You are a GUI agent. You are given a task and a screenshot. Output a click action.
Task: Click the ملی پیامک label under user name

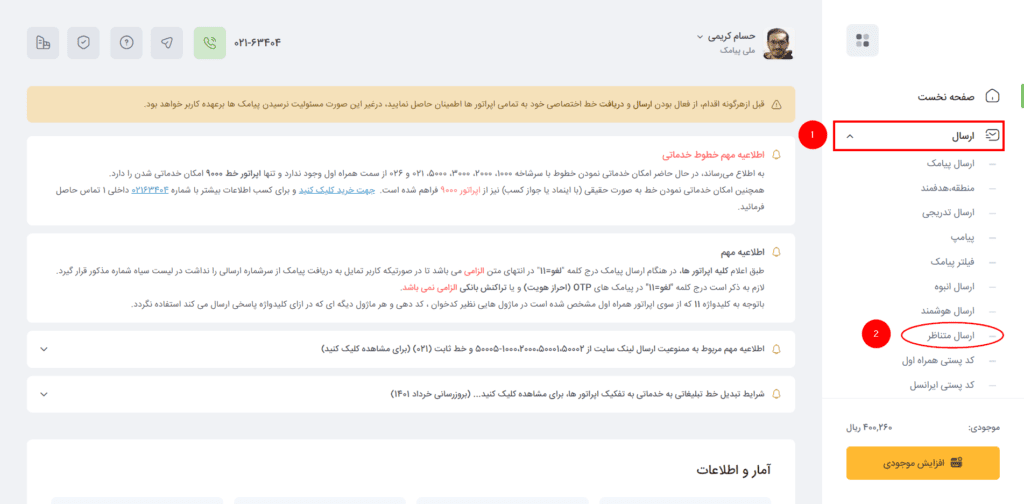pyautogui.click(x=737, y=50)
